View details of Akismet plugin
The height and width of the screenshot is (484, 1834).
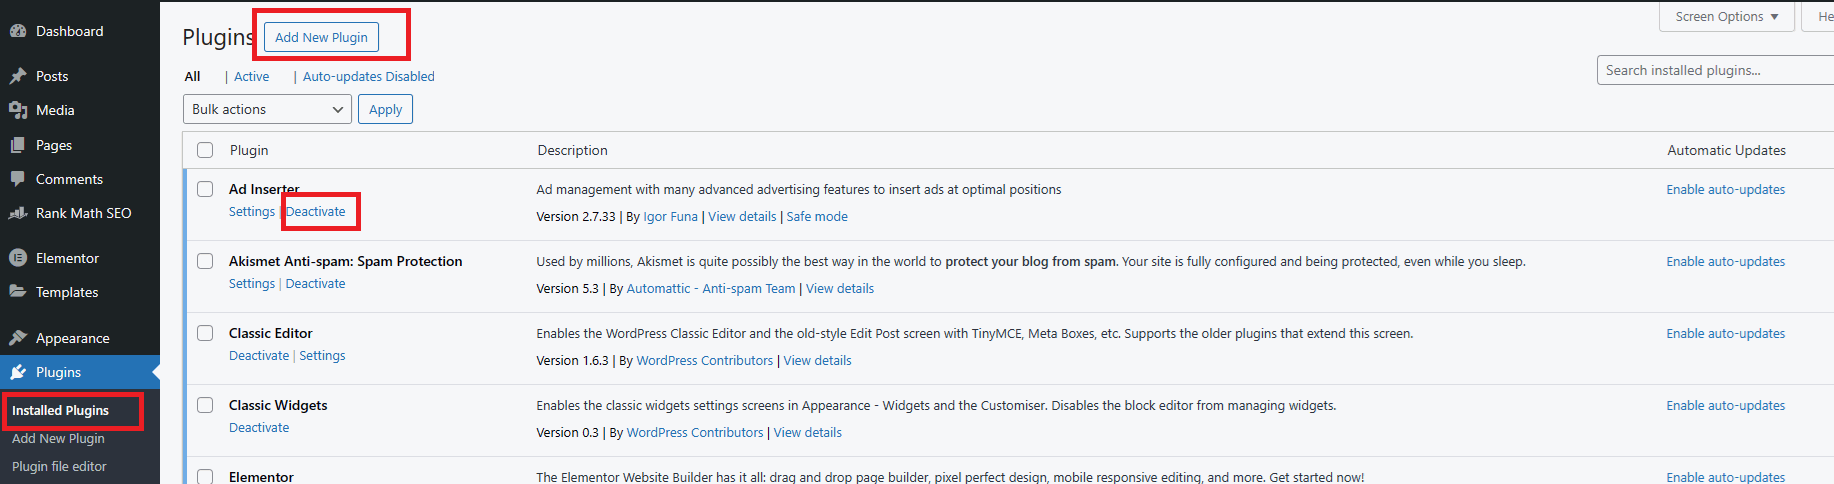point(840,288)
